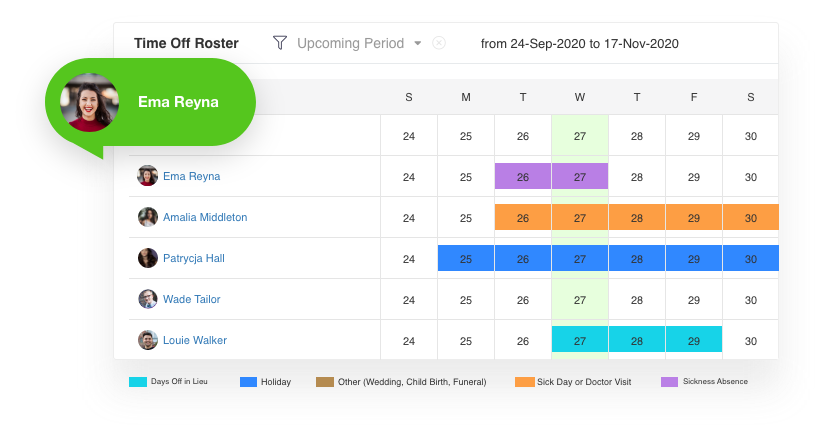Select the Upcoming Period filter field

coord(350,43)
